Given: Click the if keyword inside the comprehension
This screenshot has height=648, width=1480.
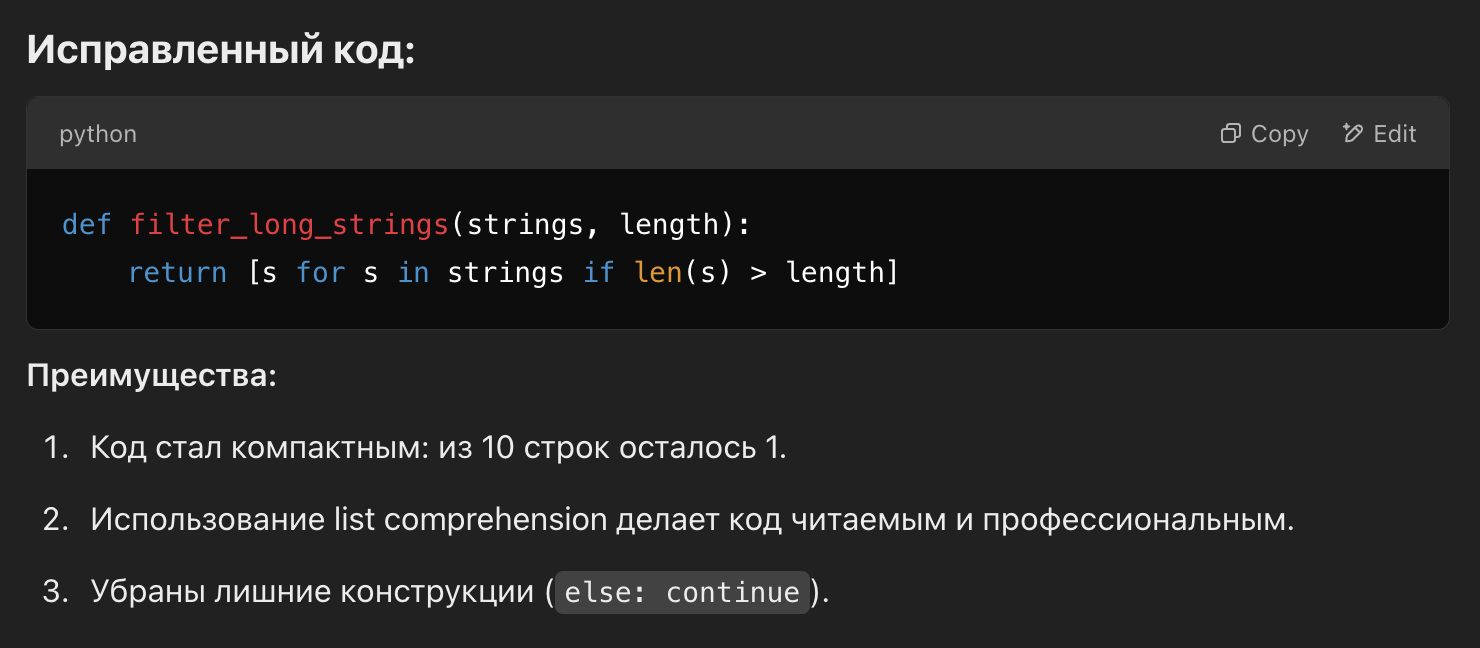Looking at the screenshot, I should [x=598, y=272].
